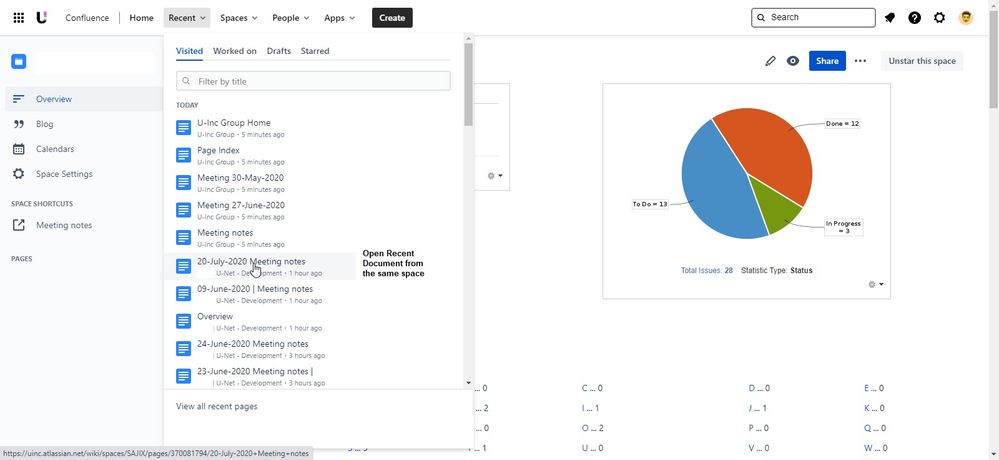Click the search magnifier icon in top bar
Viewport: 999px width, 460px height.
[761, 18]
